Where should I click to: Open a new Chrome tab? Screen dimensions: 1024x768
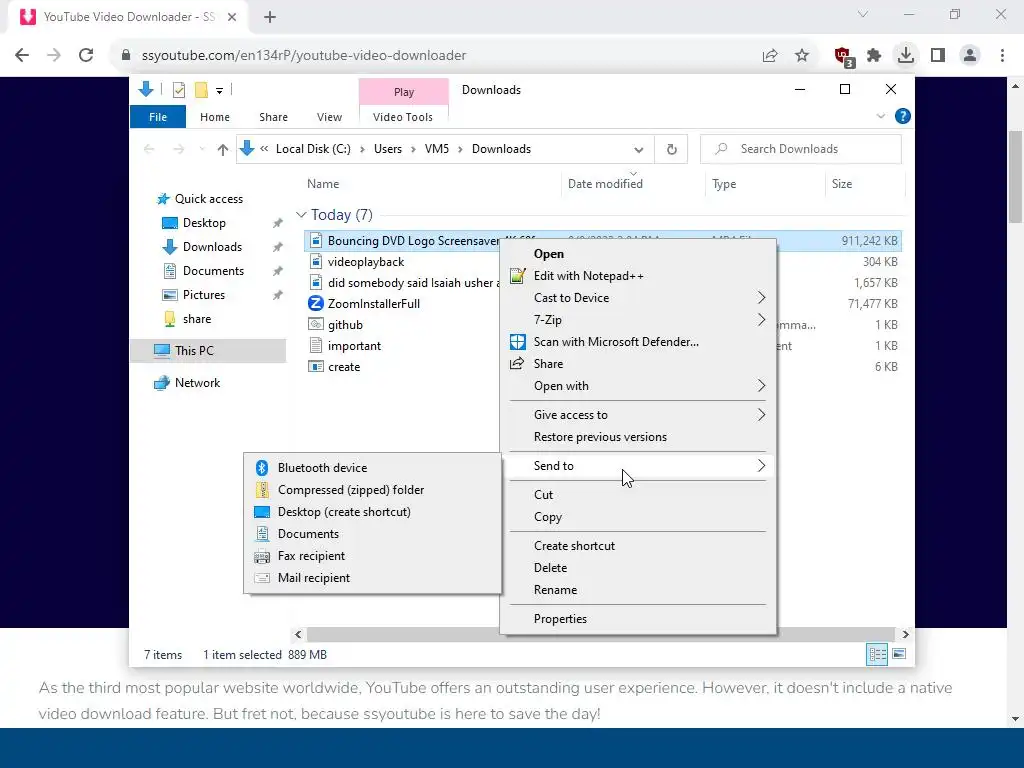(x=270, y=17)
